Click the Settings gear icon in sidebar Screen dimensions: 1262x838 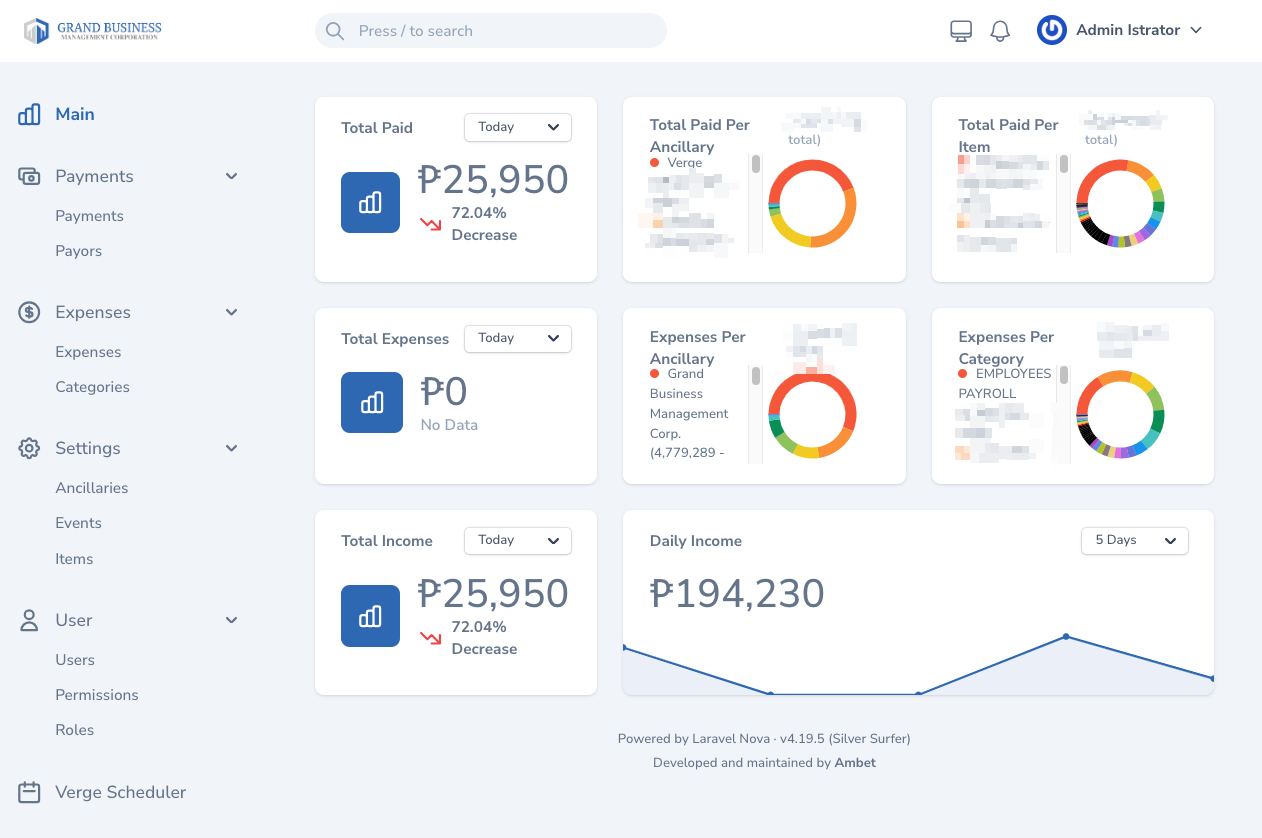pos(30,448)
